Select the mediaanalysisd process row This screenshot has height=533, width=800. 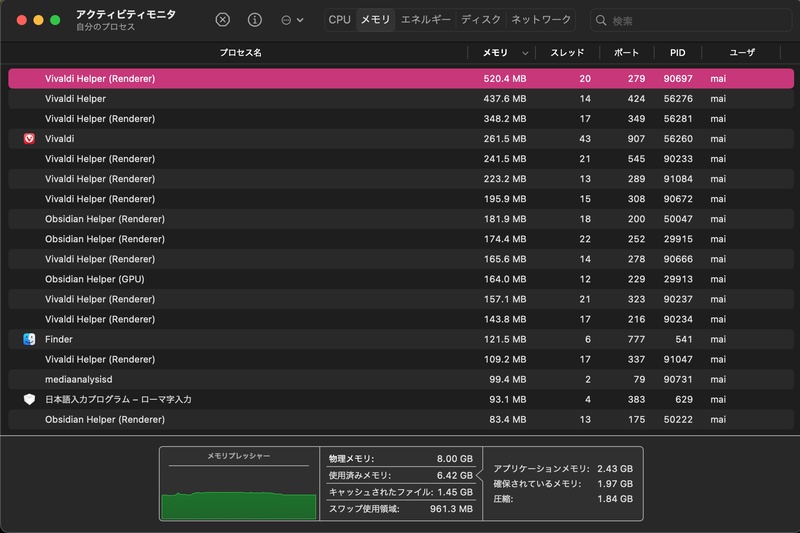(401, 379)
